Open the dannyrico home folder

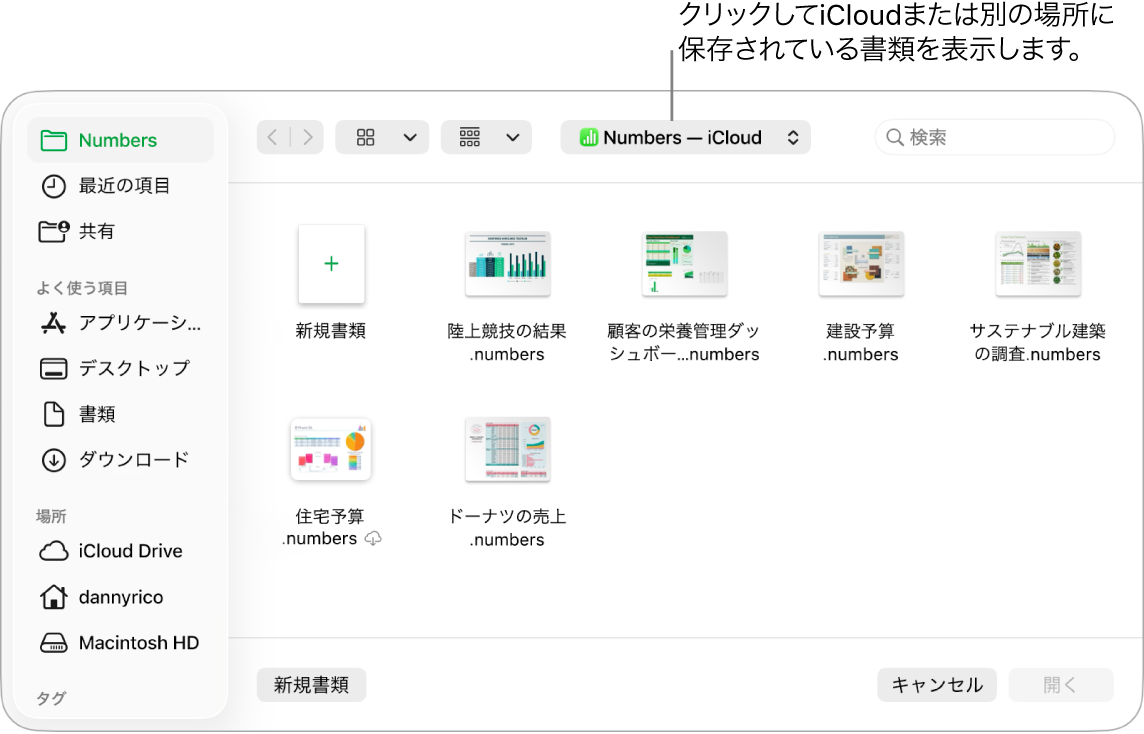click(120, 597)
